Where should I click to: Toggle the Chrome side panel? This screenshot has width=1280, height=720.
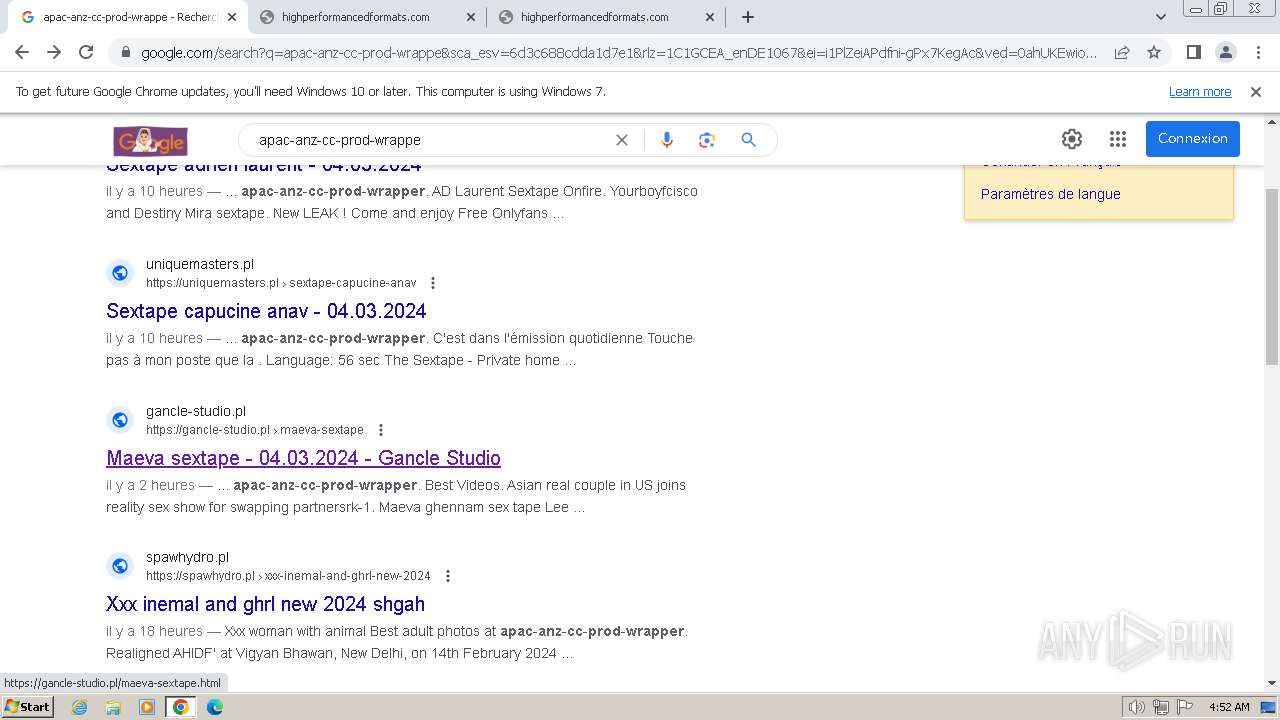click(1193, 52)
